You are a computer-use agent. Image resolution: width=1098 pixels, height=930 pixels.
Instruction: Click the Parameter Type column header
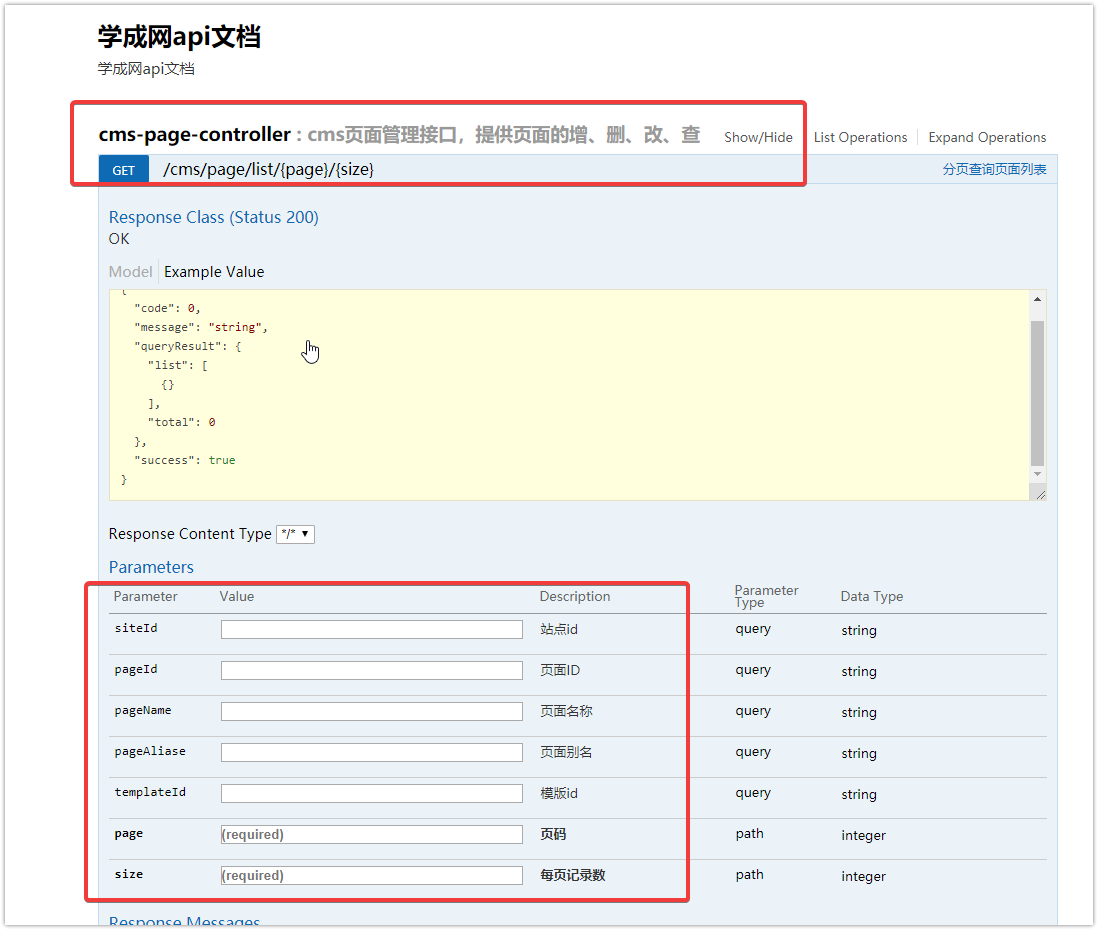pyautogui.click(x=766, y=596)
